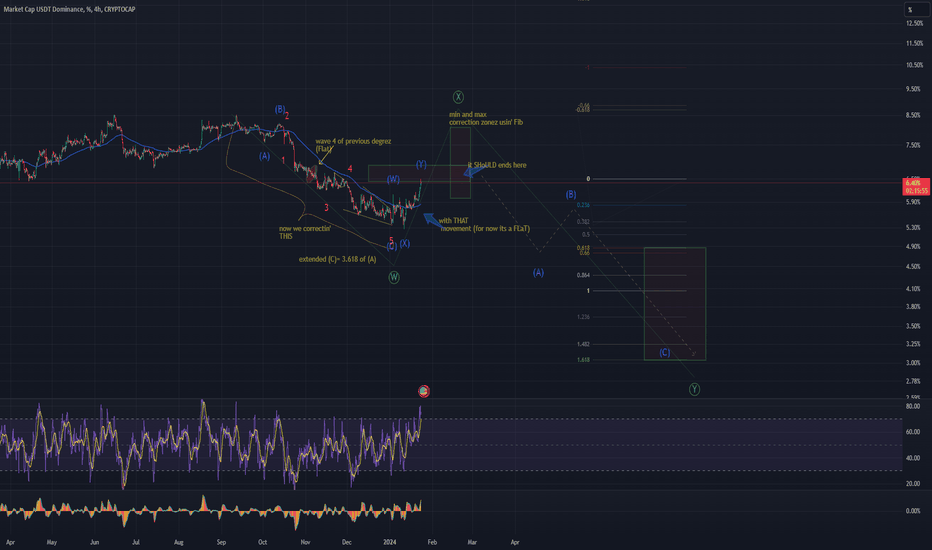Click the 4.10% price axis label
This screenshot has height=550, width=932.
[913, 289]
